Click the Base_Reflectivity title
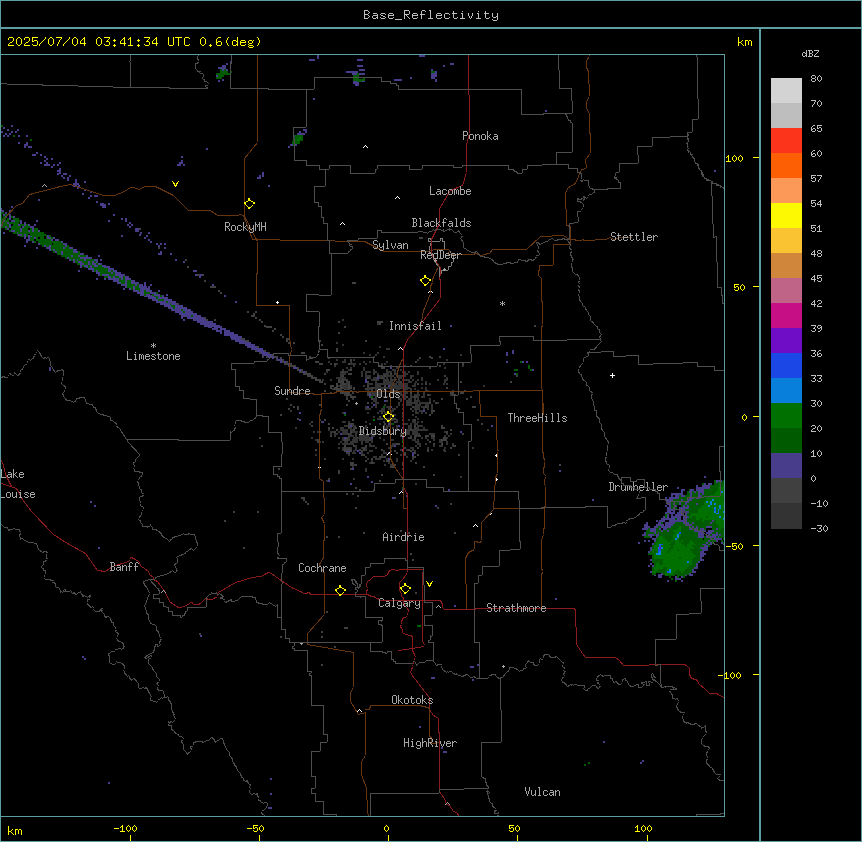Viewport: 862px width, 842px height. (431, 15)
